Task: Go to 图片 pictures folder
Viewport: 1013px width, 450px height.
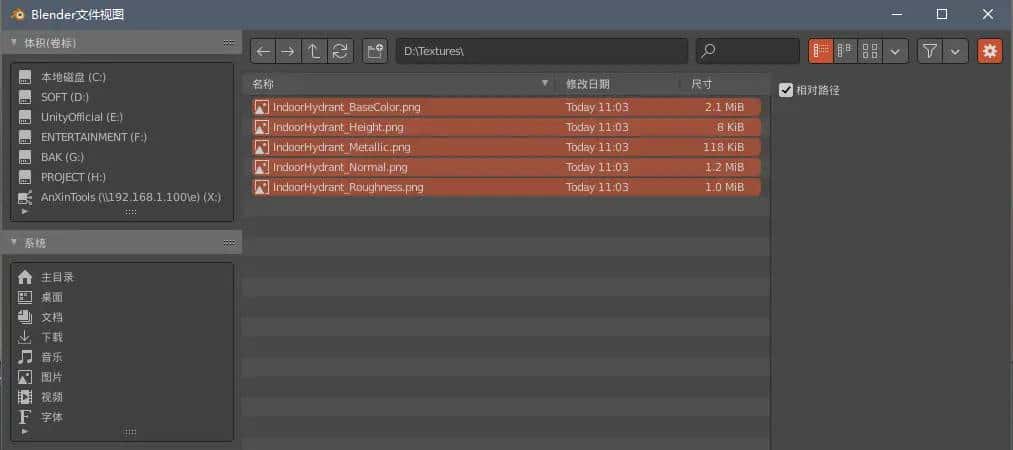Action: point(121,377)
